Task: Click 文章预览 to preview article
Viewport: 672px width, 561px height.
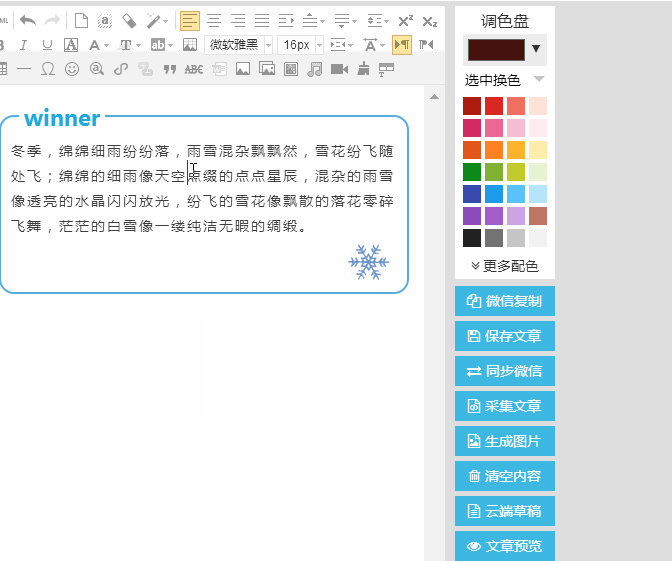Action: [505, 546]
